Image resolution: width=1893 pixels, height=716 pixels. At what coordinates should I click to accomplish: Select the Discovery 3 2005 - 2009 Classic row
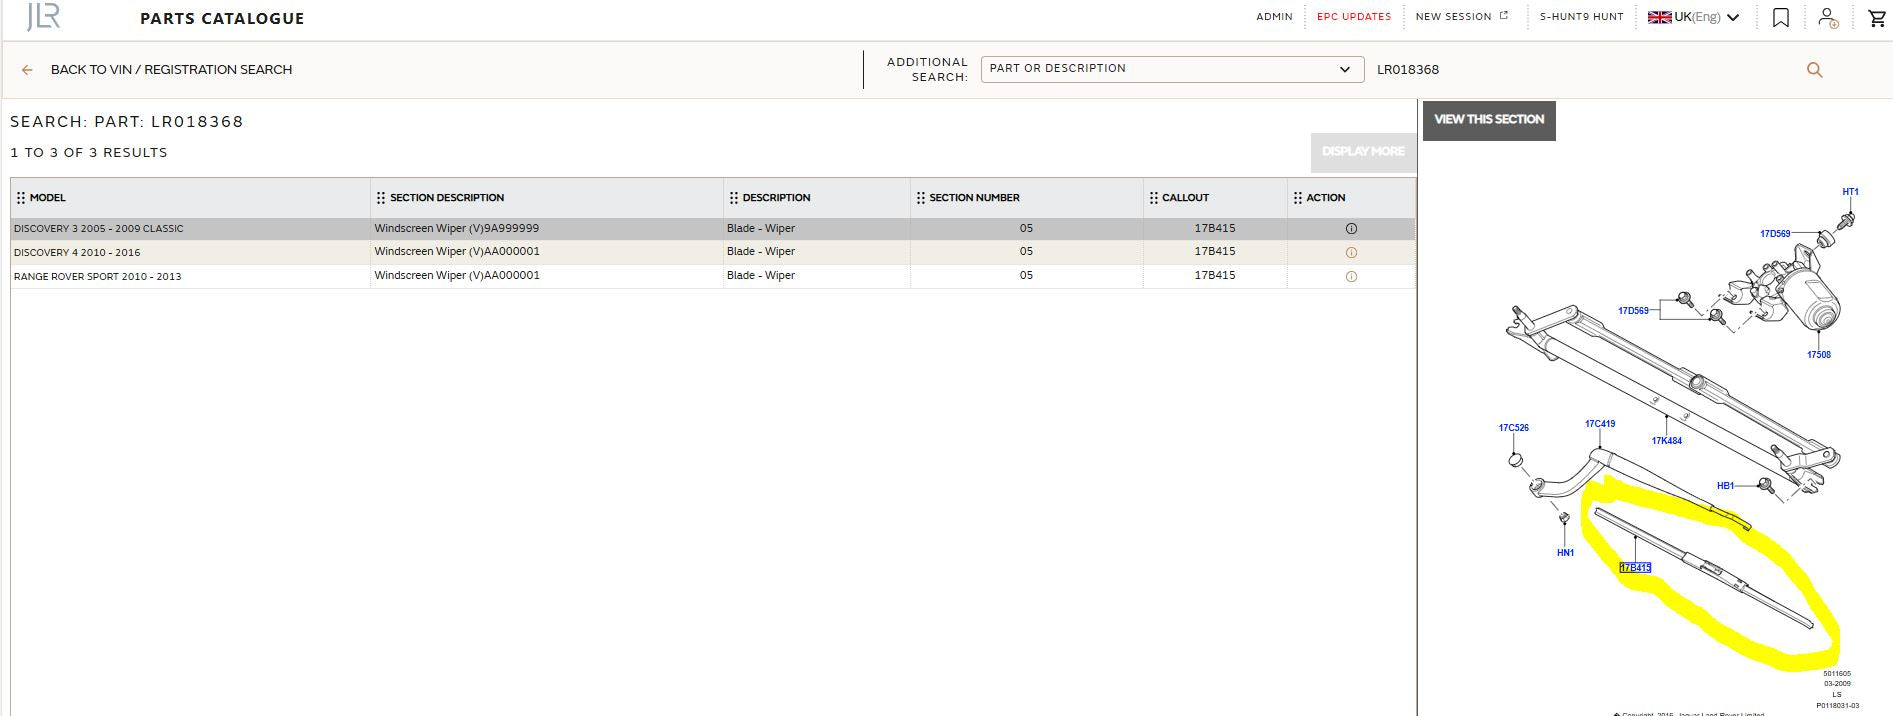[x=713, y=229]
